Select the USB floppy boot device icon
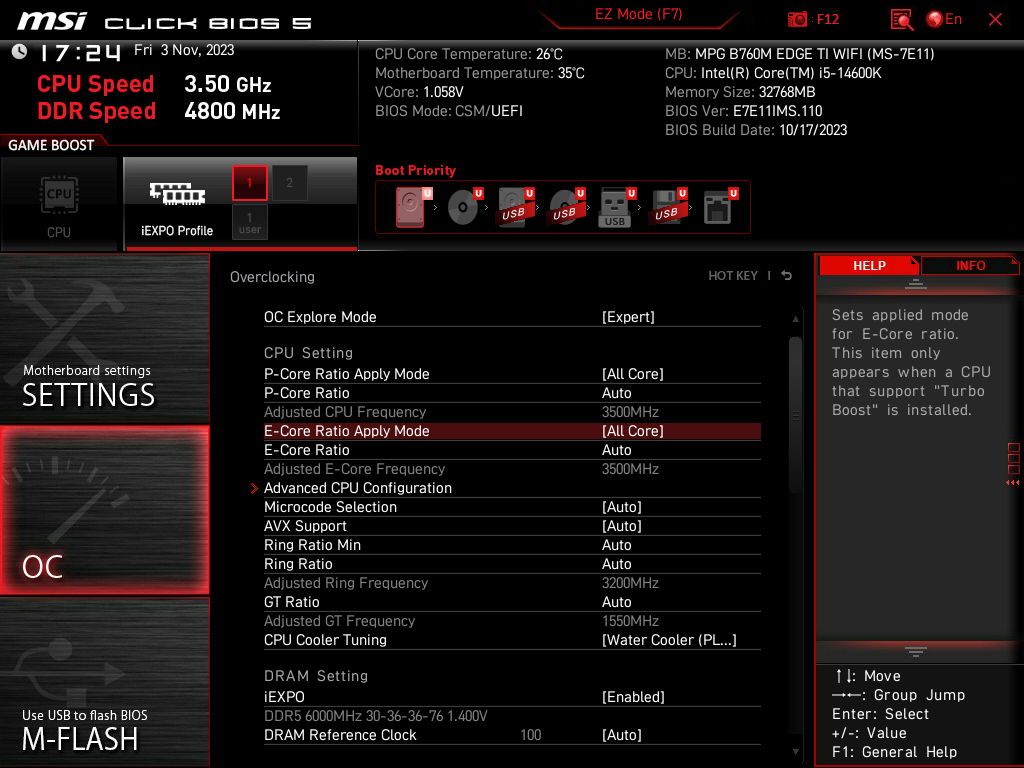Image resolution: width=1024 pixels, height=768 pixels. pyautogui.click(x=667, y=206)
